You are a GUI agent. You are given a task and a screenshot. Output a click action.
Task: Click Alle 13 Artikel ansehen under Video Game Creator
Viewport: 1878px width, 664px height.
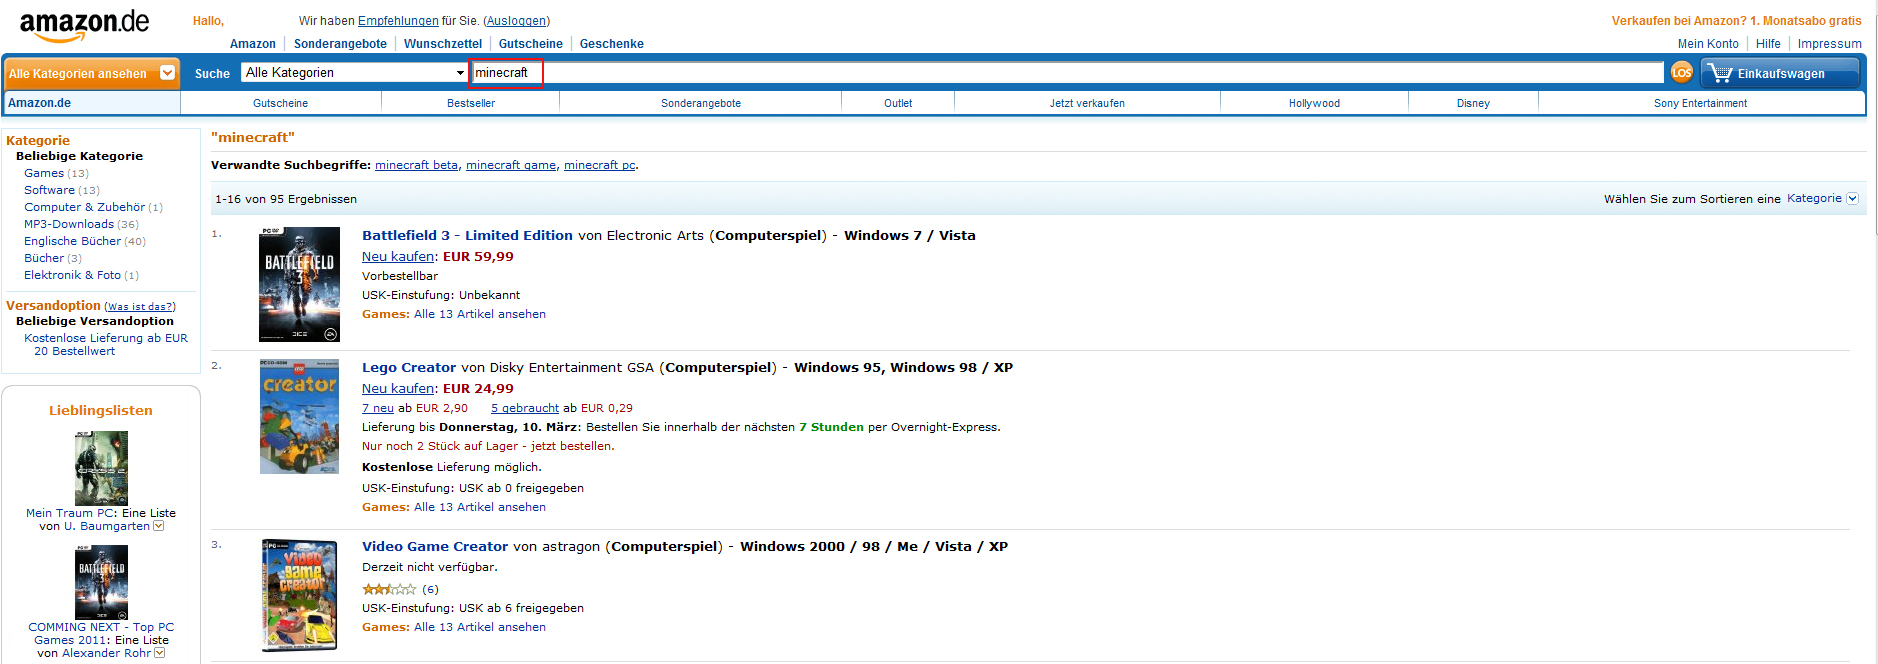point(480,627)
